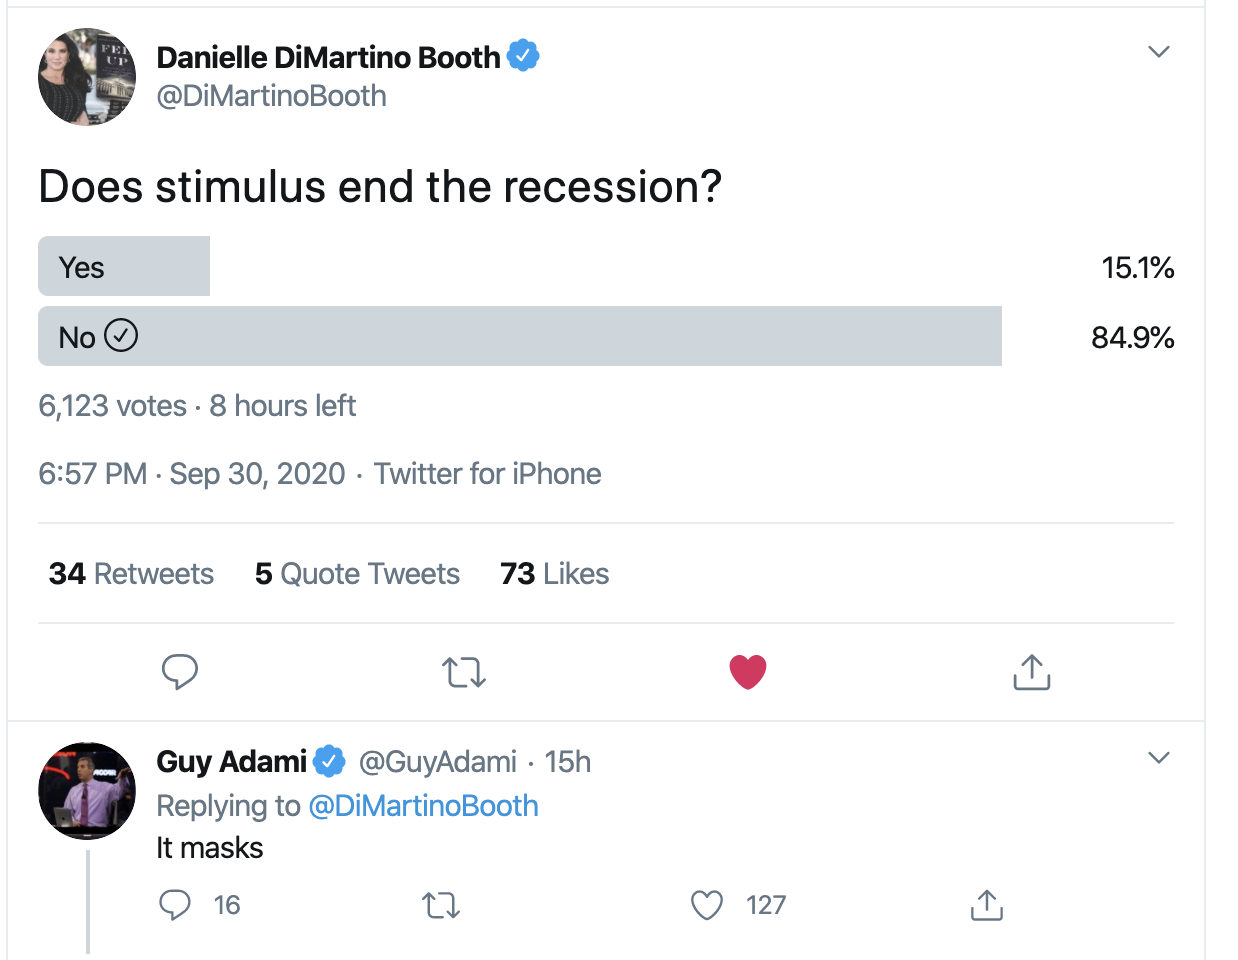Click the Twitter for iPhone source link
The image size is (1238, 960).
tap(488, 474)
